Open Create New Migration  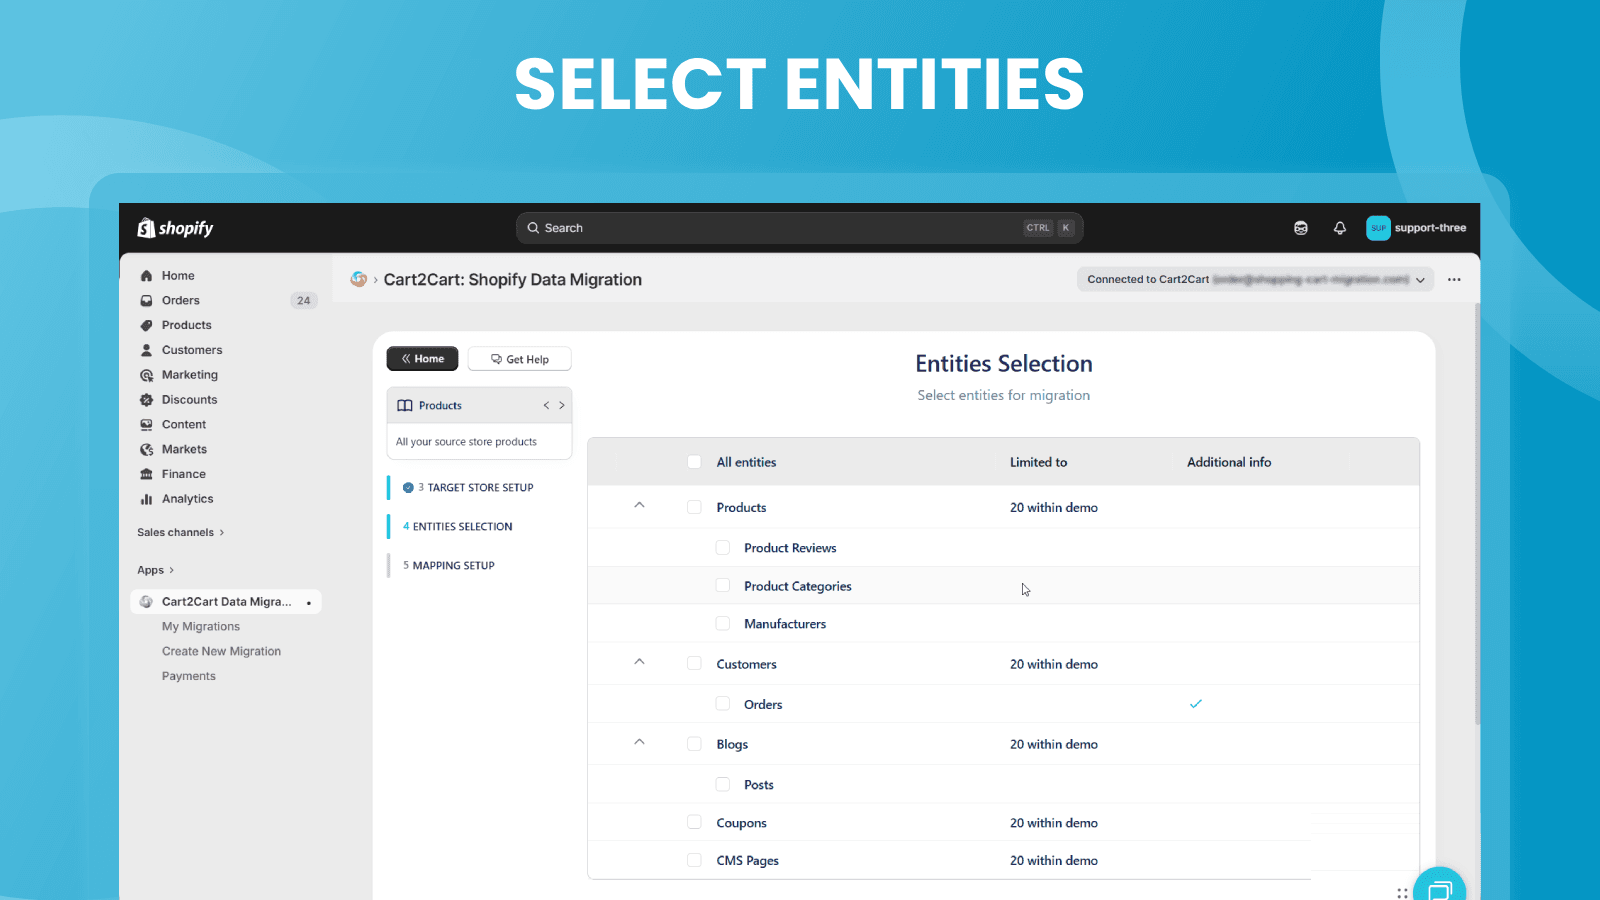pyautogui.click(x=221, y=651)
